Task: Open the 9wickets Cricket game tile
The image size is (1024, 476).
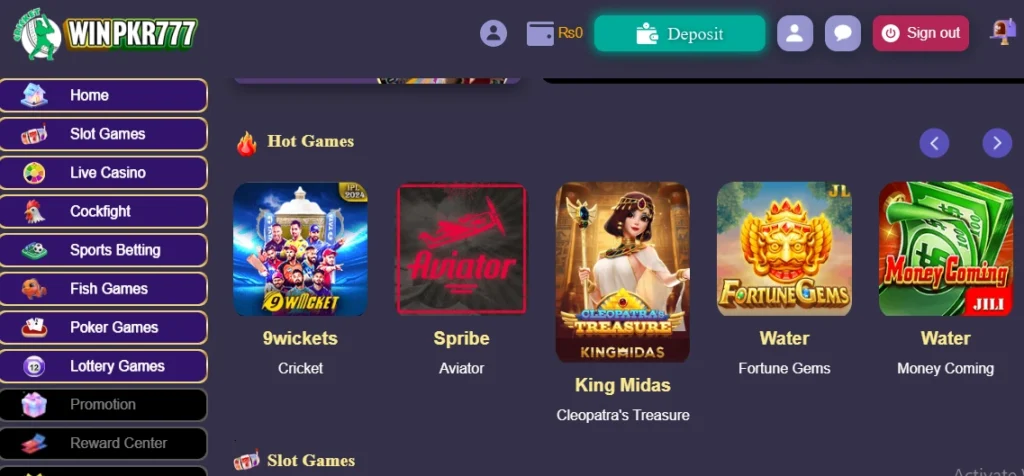Action: coord(300,249)
